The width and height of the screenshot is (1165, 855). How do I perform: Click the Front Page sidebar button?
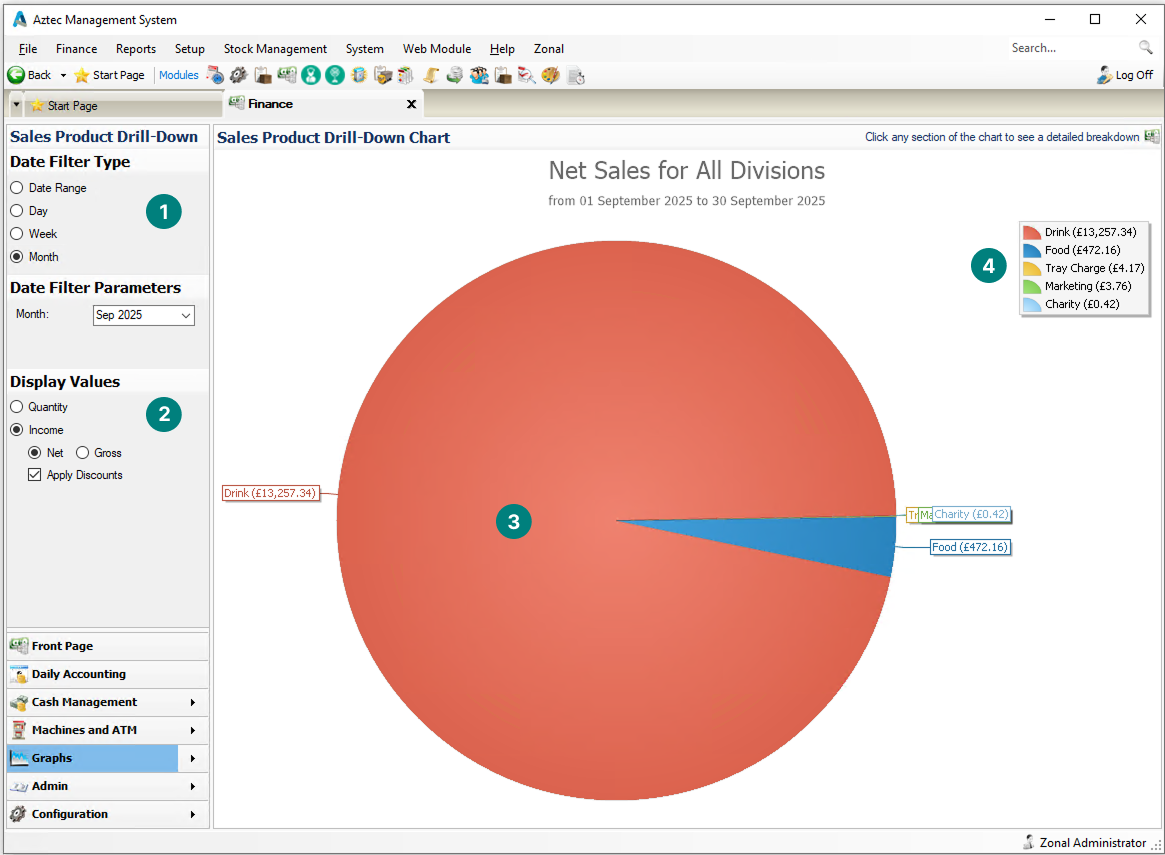click(62, 646)
